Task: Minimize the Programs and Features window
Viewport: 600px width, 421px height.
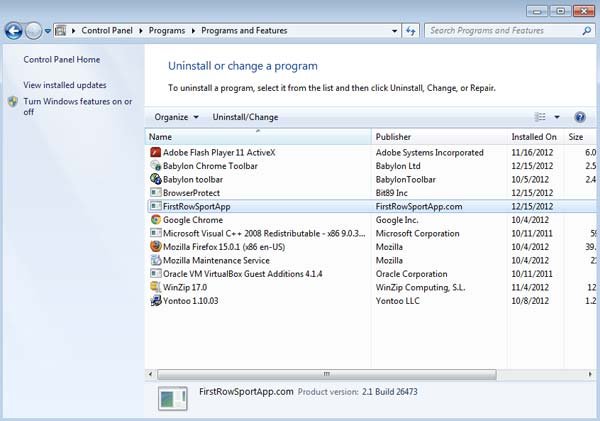Action: [x=537, y=11]
